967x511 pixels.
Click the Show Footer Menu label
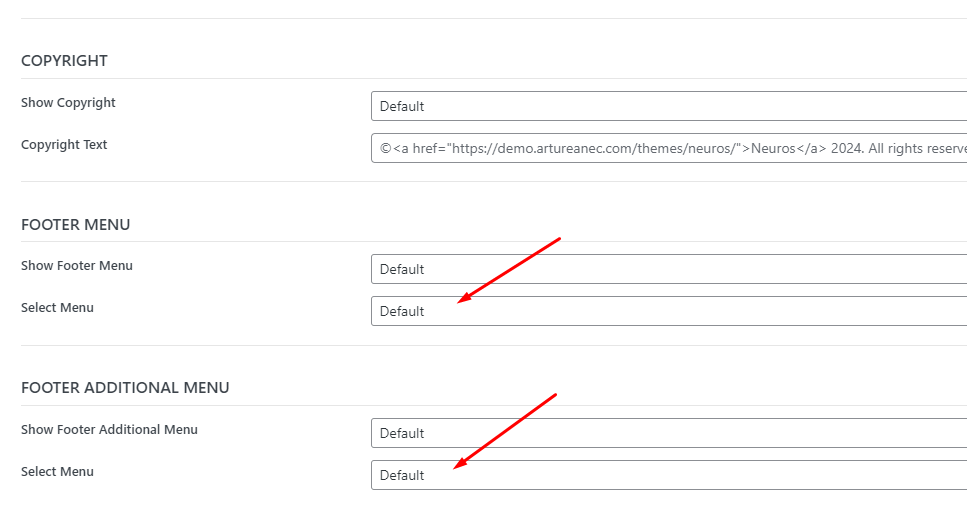[x=76, y=266]
